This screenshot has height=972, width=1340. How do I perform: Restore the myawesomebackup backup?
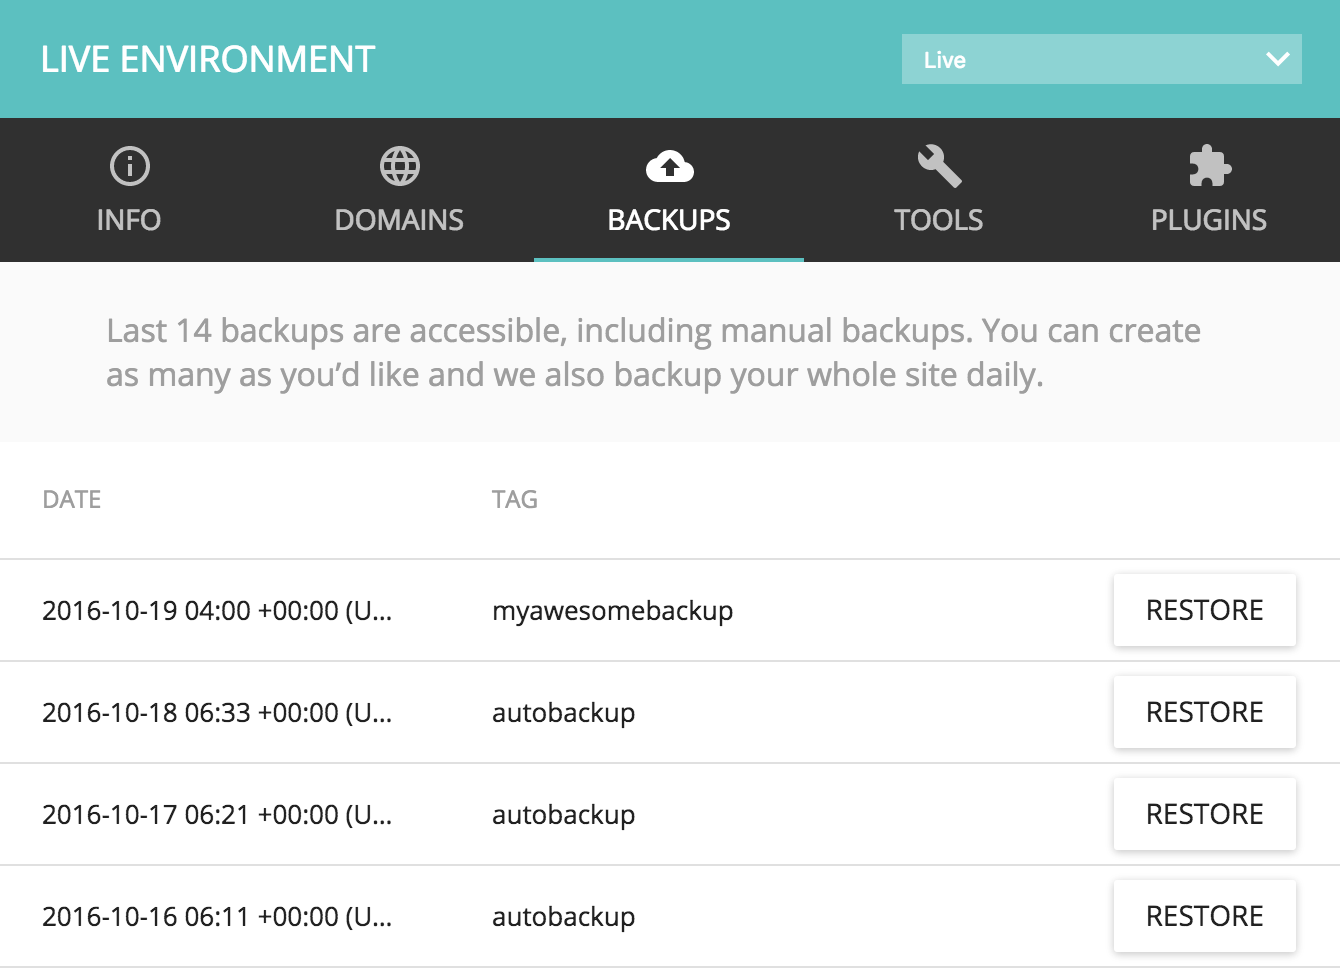pyautogui.click(x=1204, y=610)
